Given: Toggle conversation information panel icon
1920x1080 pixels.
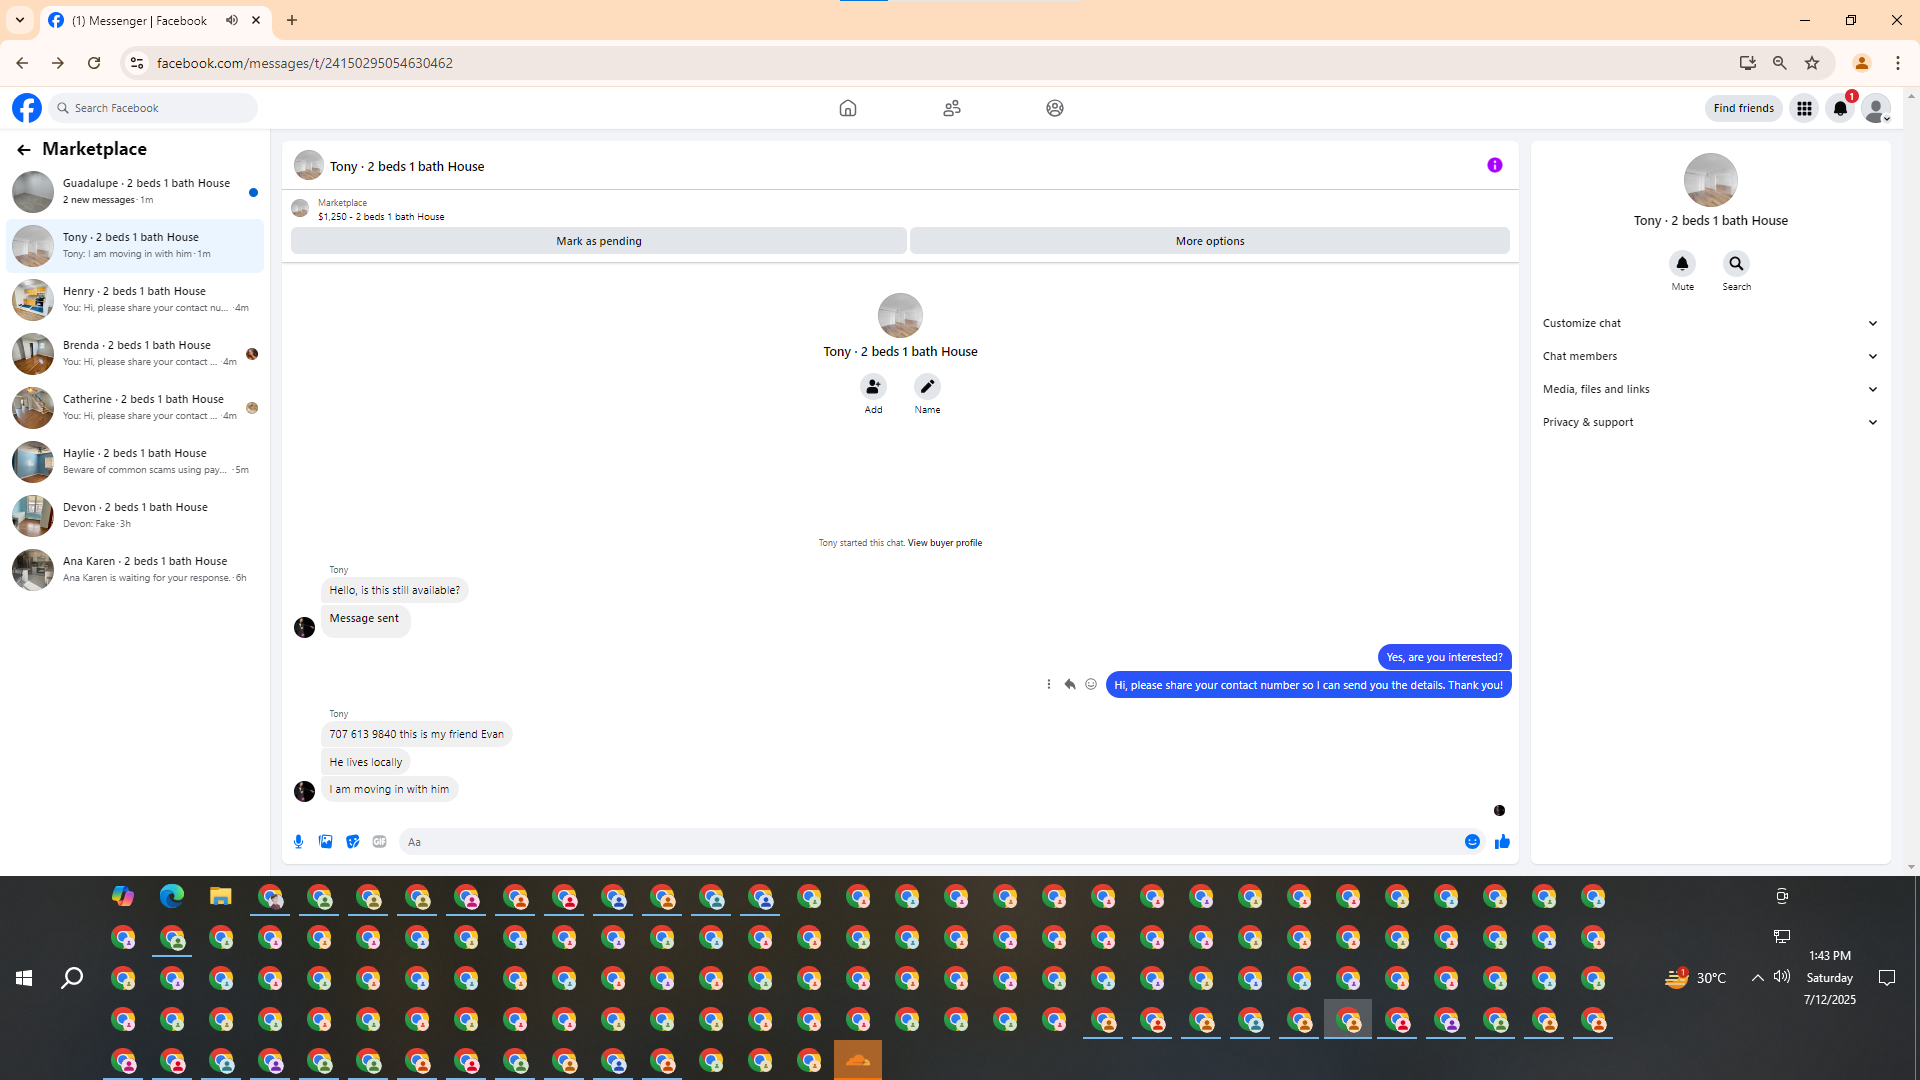Looking at the screenshot, I should [x=1494, y=166].
